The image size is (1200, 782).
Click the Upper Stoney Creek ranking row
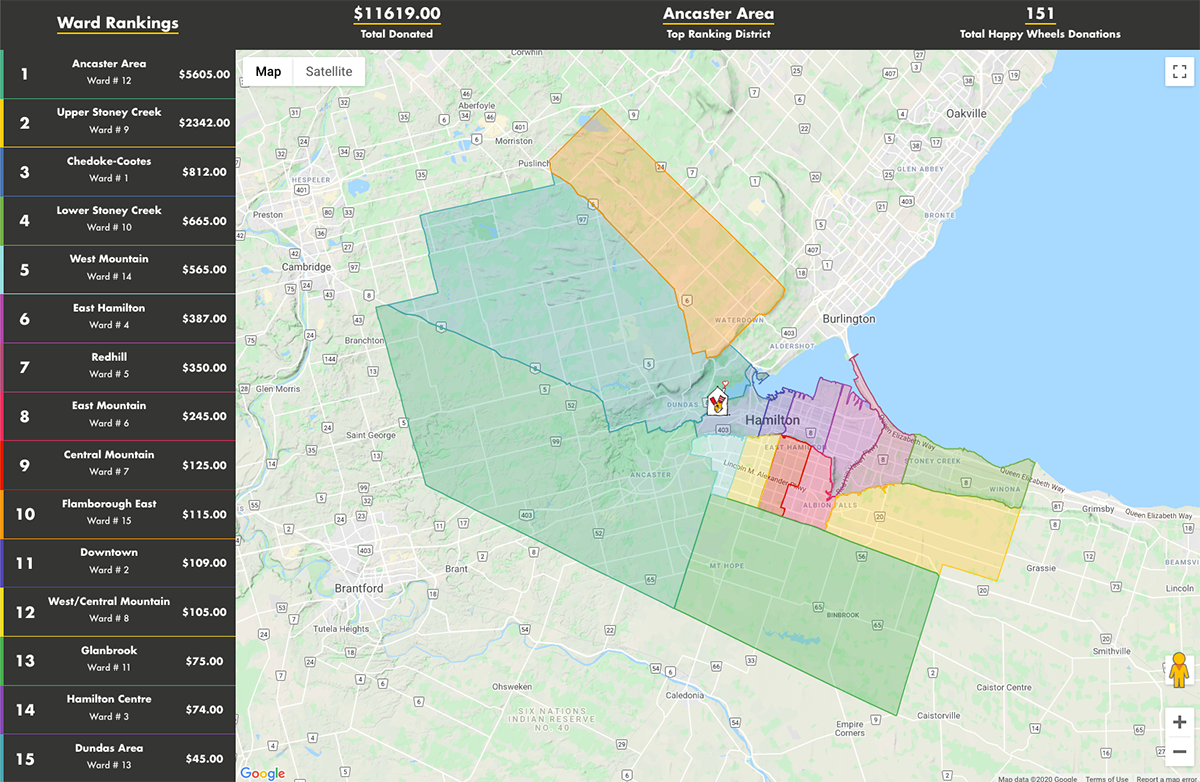pos(120,122)
